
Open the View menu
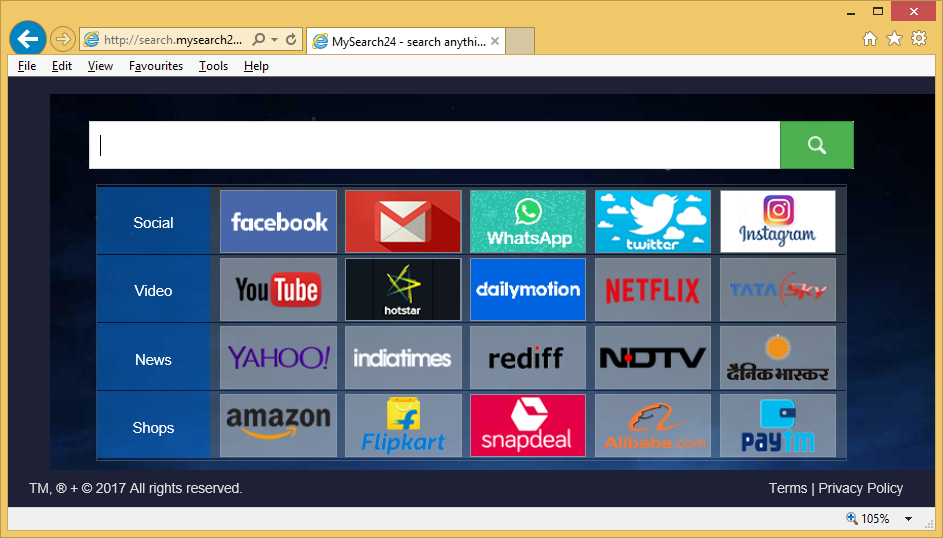pyautogui.click(x=100, y=66)
